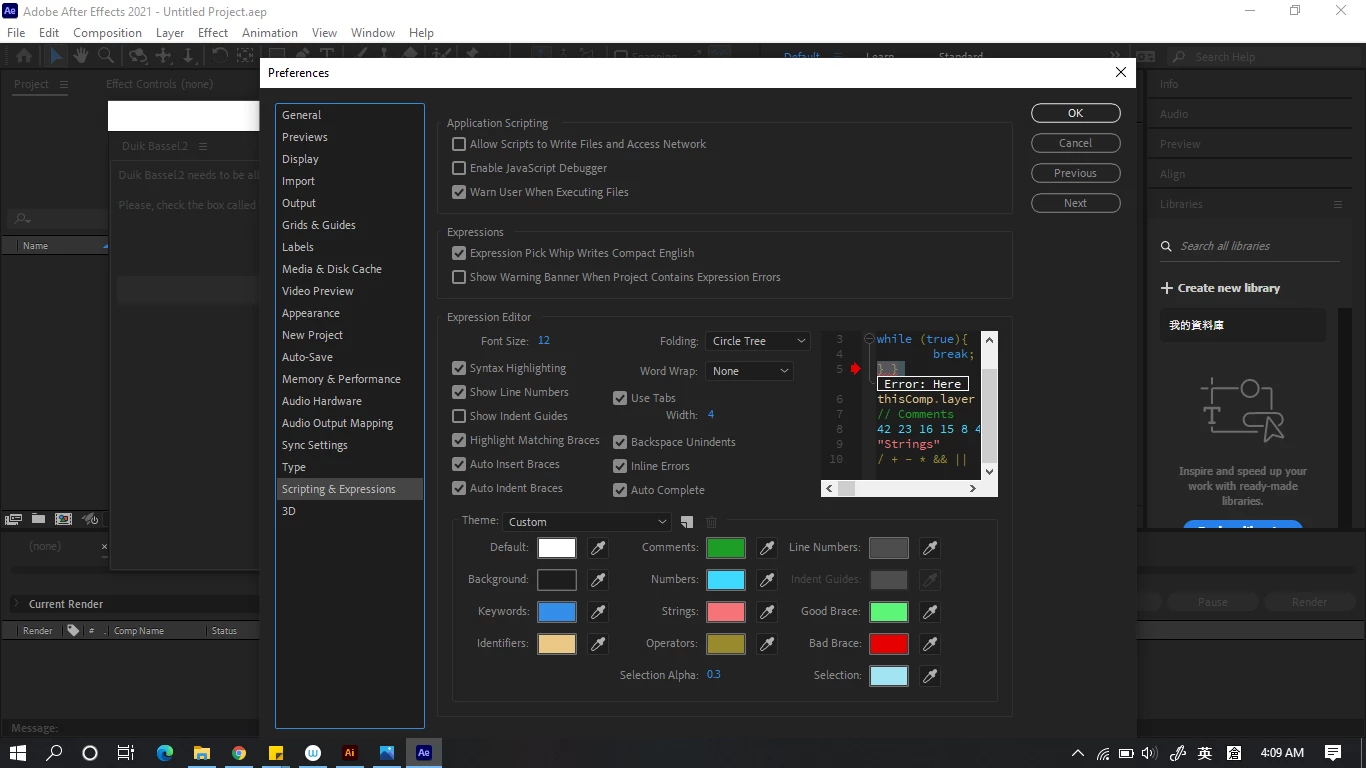
Task: Click eyedropper next to Identifiers swatch
Action: [x=598, y=644]
